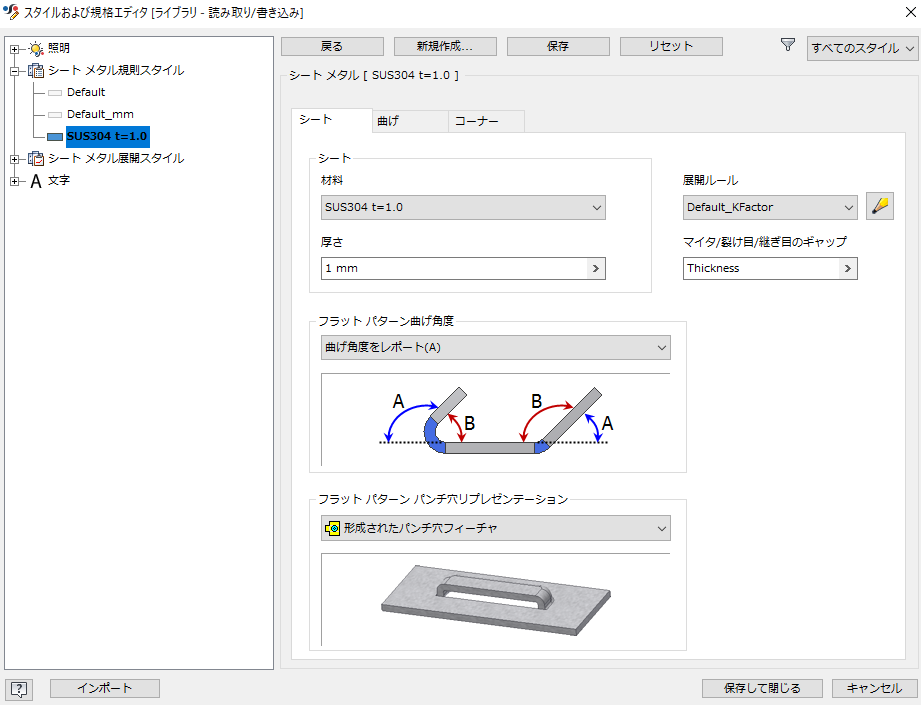
Task: Collapse the シート メタル規則スタイル node
Action: (15, 71)
